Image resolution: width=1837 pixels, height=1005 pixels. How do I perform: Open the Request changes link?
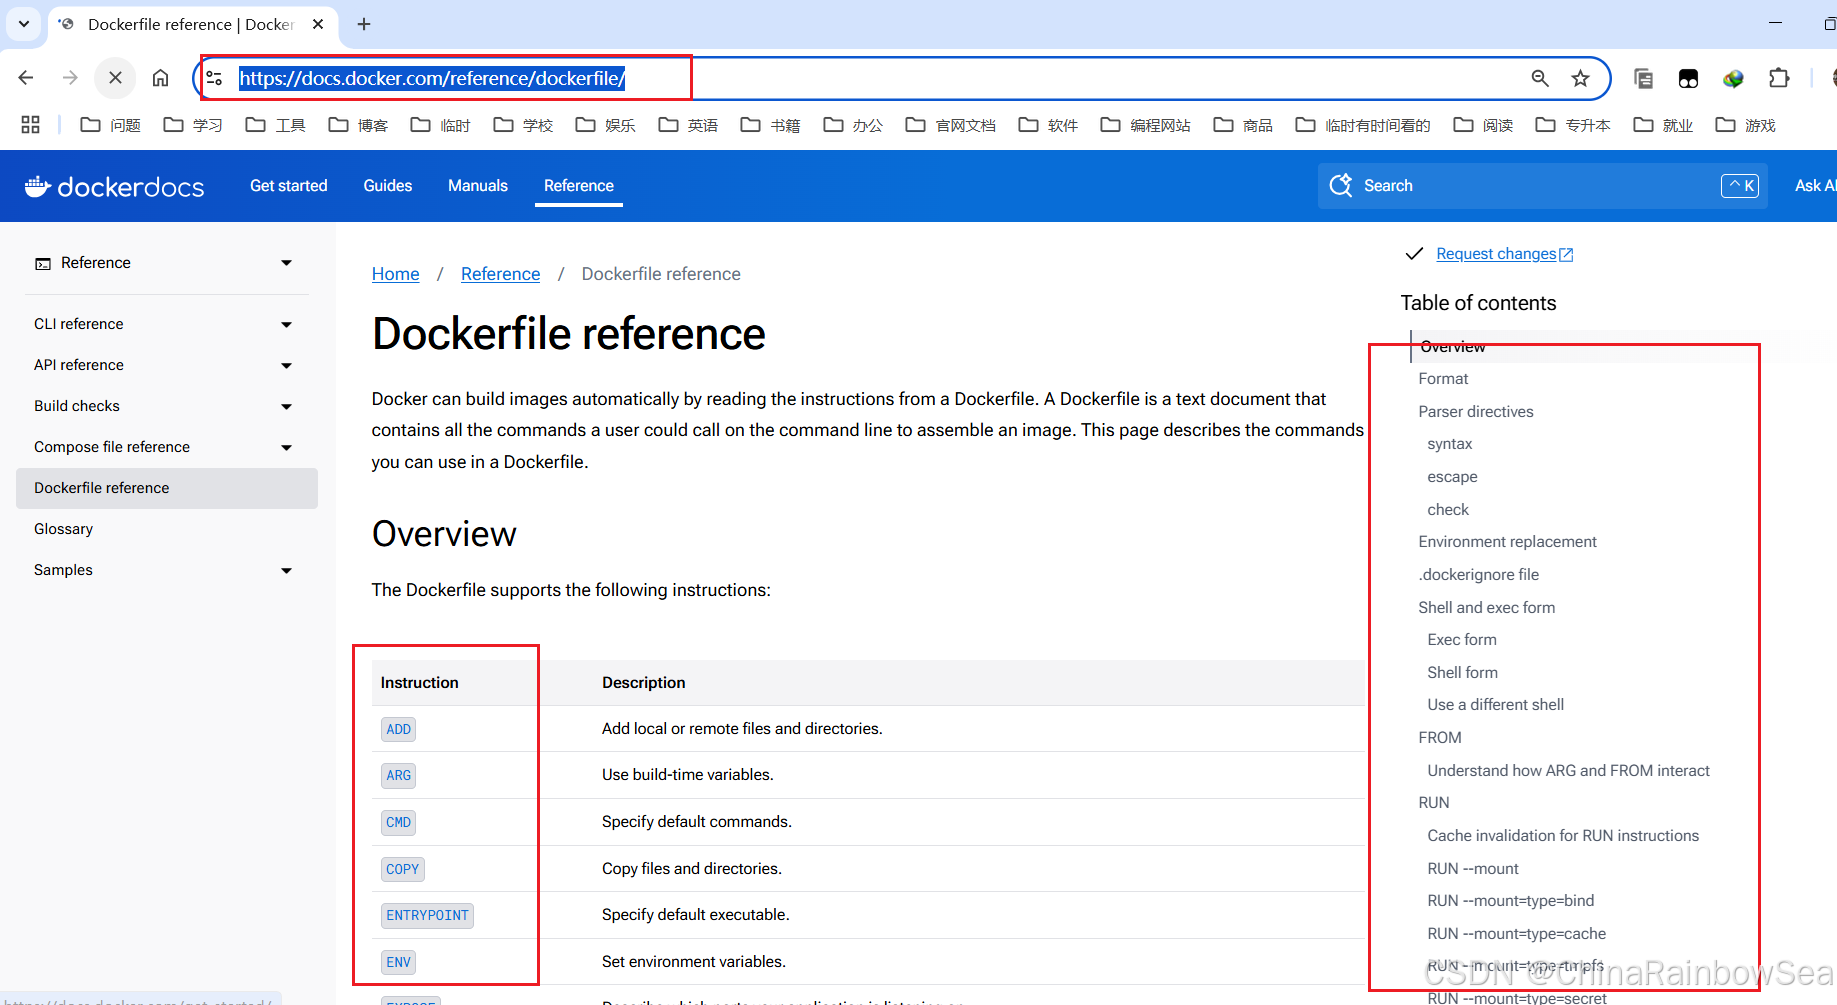click(1496, 253)
